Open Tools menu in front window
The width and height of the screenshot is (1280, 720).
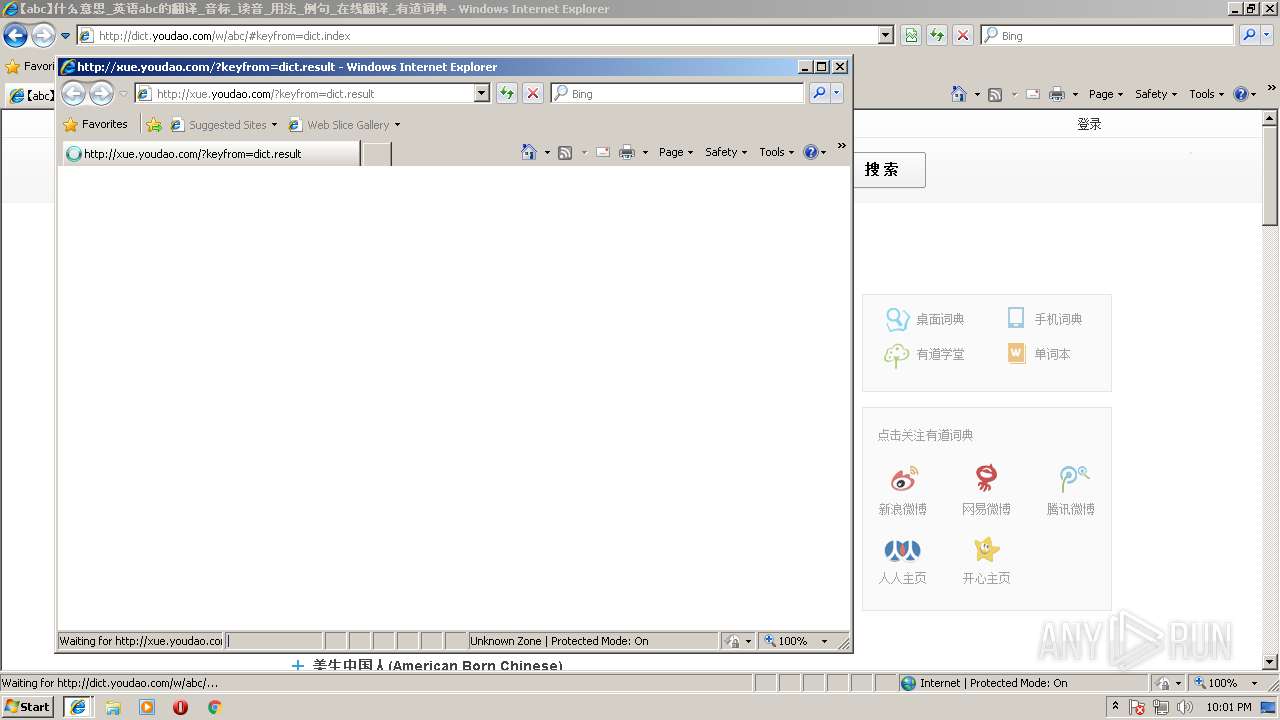tap(777, 152)
